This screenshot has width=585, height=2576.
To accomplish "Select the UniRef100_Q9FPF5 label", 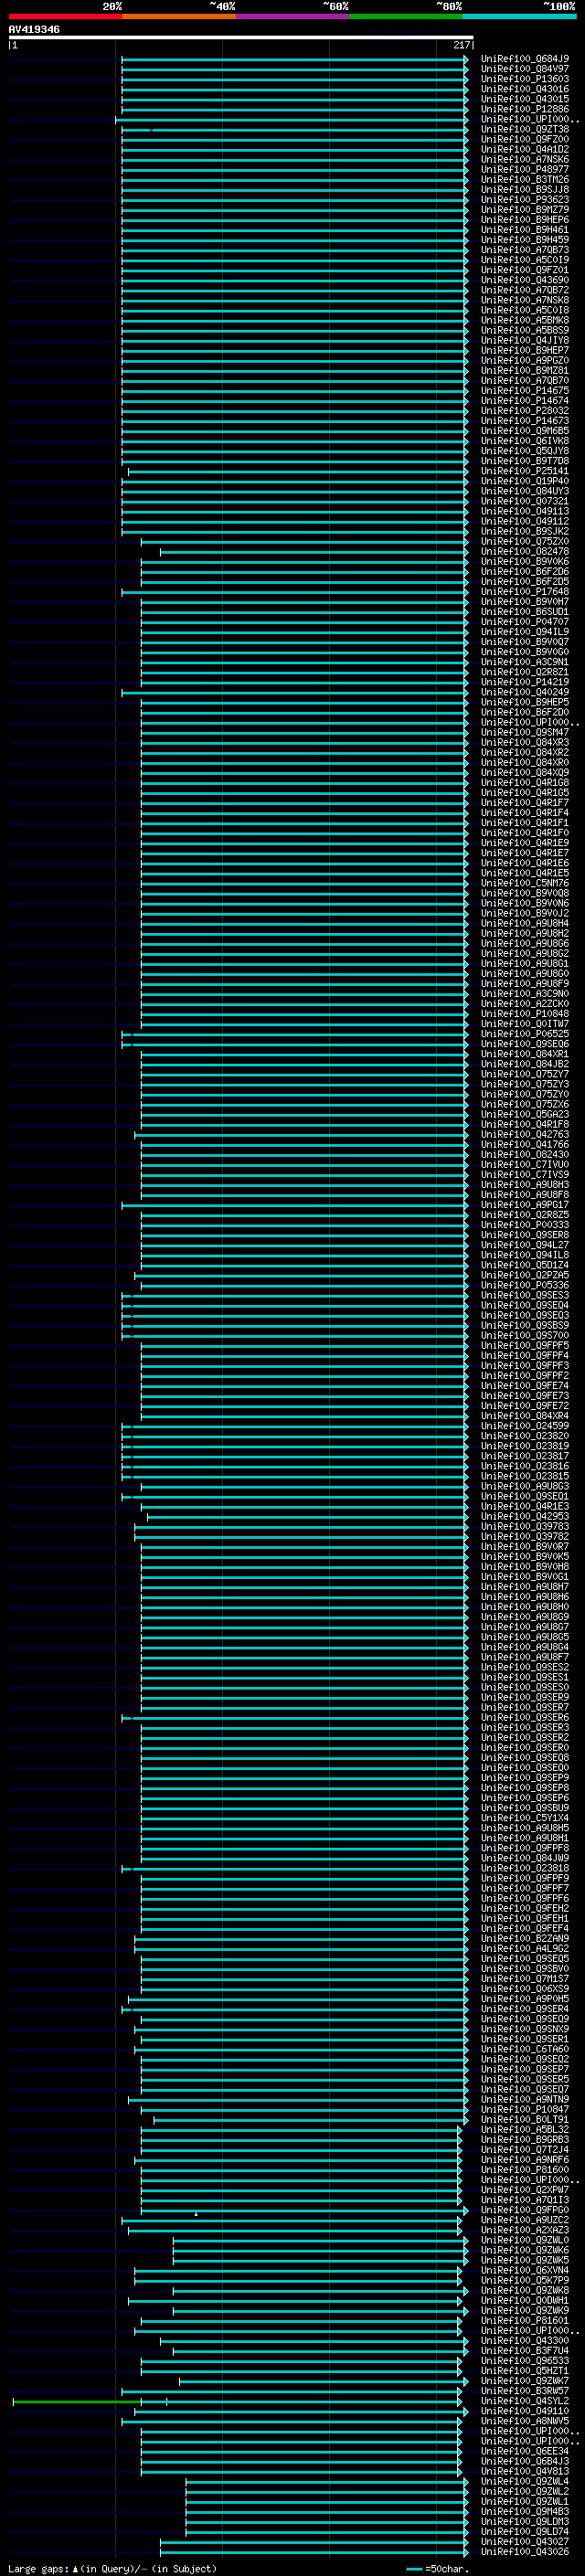I will point(525,1345).
